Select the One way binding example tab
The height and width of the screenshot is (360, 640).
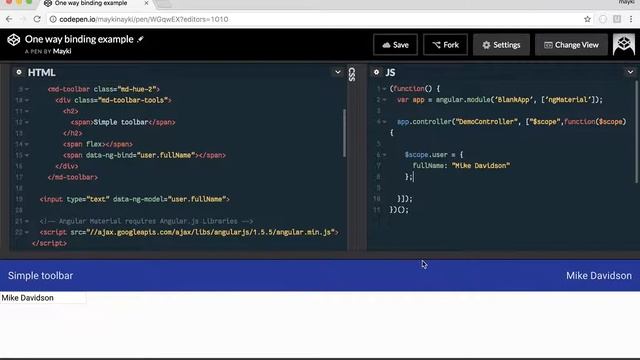coord(96,3)
